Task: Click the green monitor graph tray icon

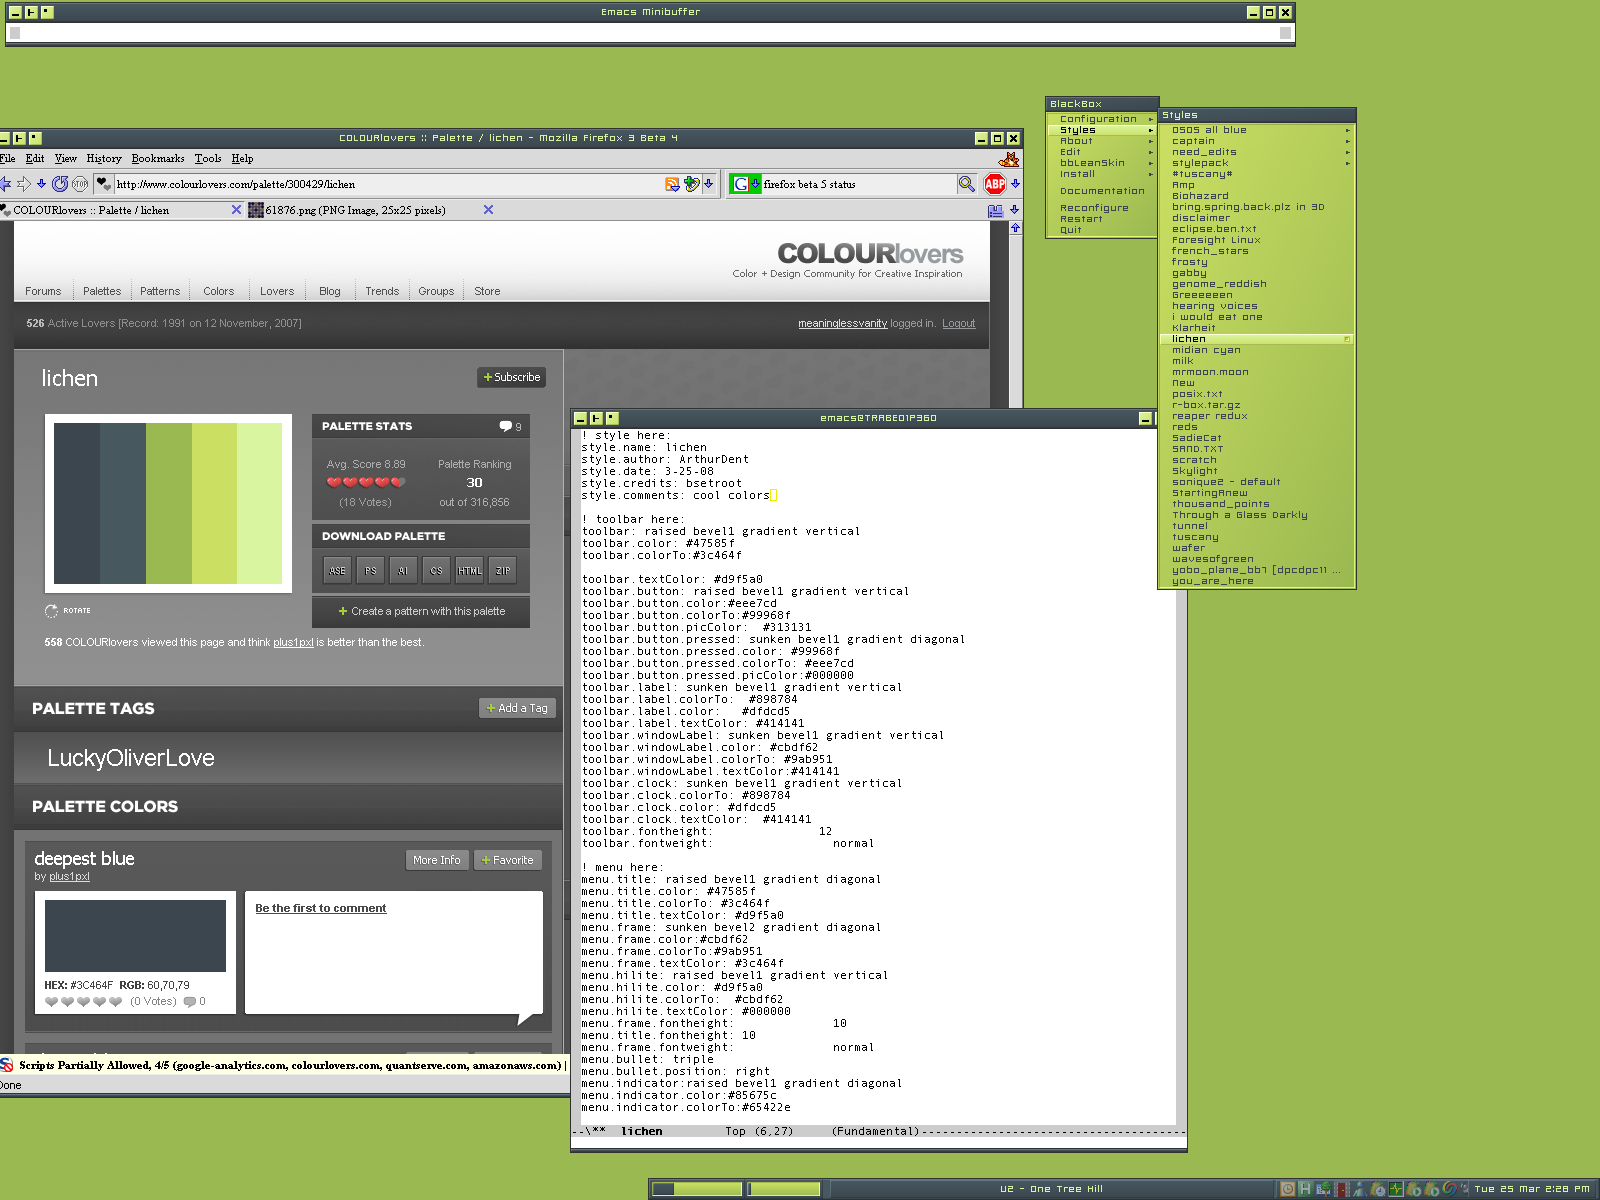Action: pos(1396,1189)
